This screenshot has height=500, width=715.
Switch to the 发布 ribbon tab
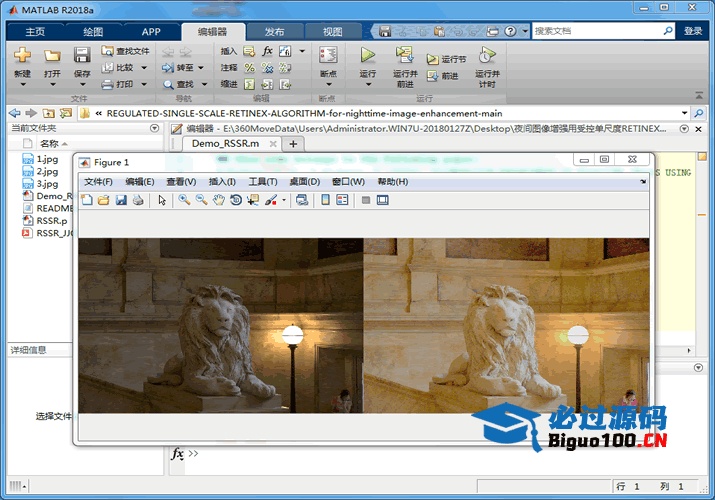point(274,31)
